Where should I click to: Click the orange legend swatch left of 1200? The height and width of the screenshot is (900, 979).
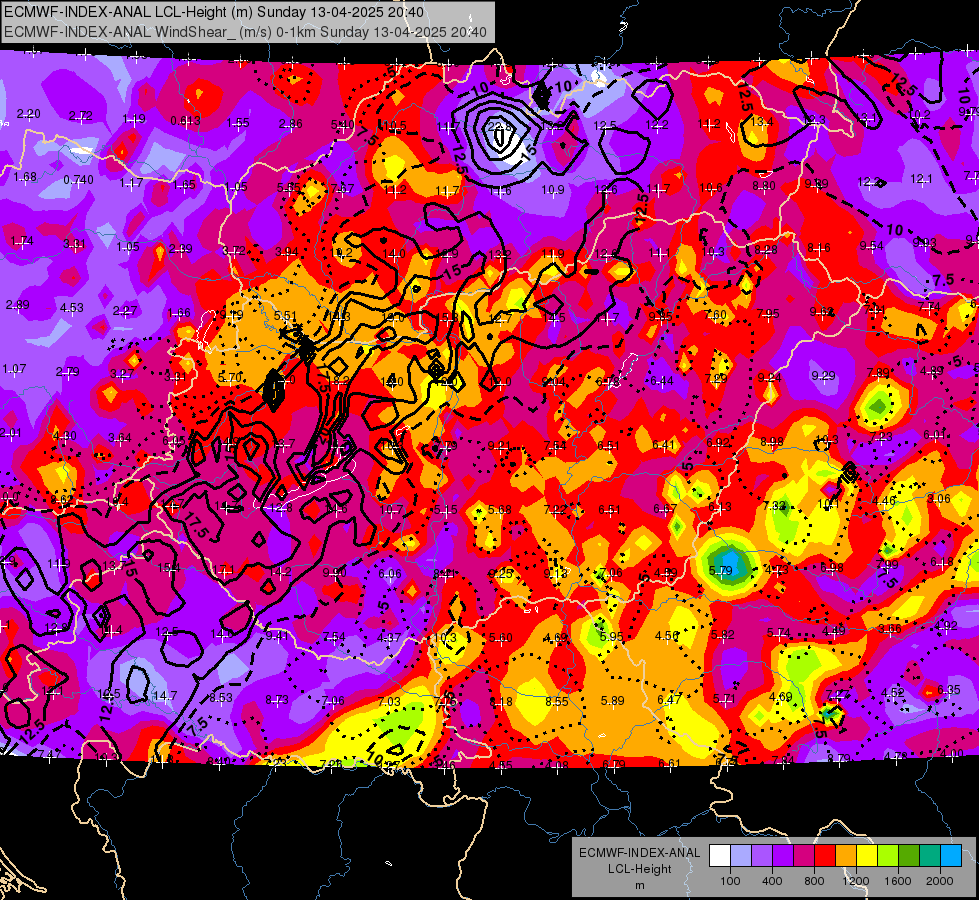coord(846,856)
